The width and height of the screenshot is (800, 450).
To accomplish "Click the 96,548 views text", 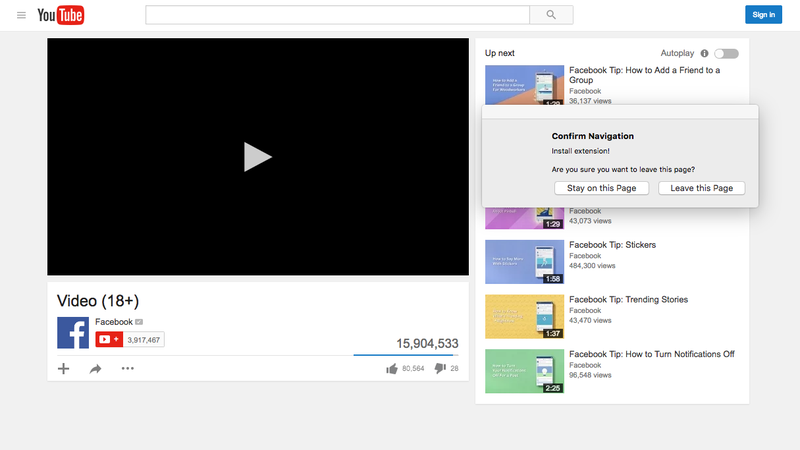I will pos(590,375).
